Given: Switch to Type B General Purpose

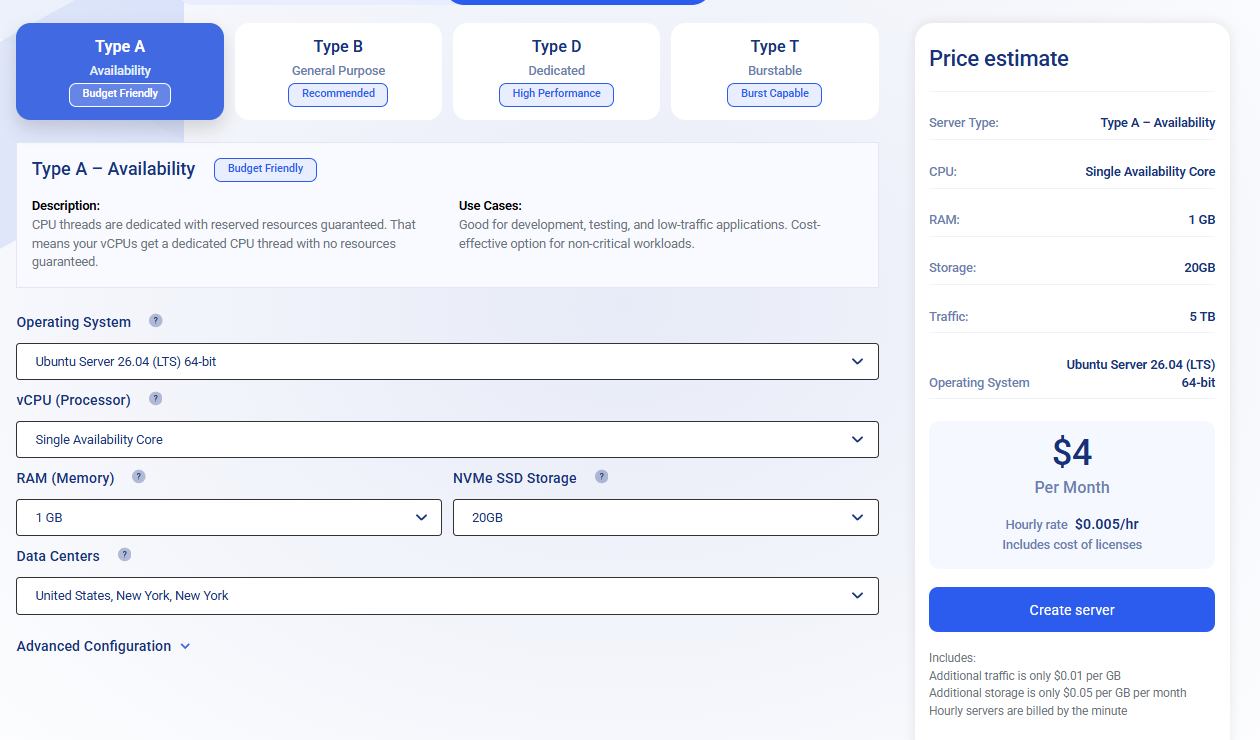Looking at the screenshot, I should click(x=338, y=71).
